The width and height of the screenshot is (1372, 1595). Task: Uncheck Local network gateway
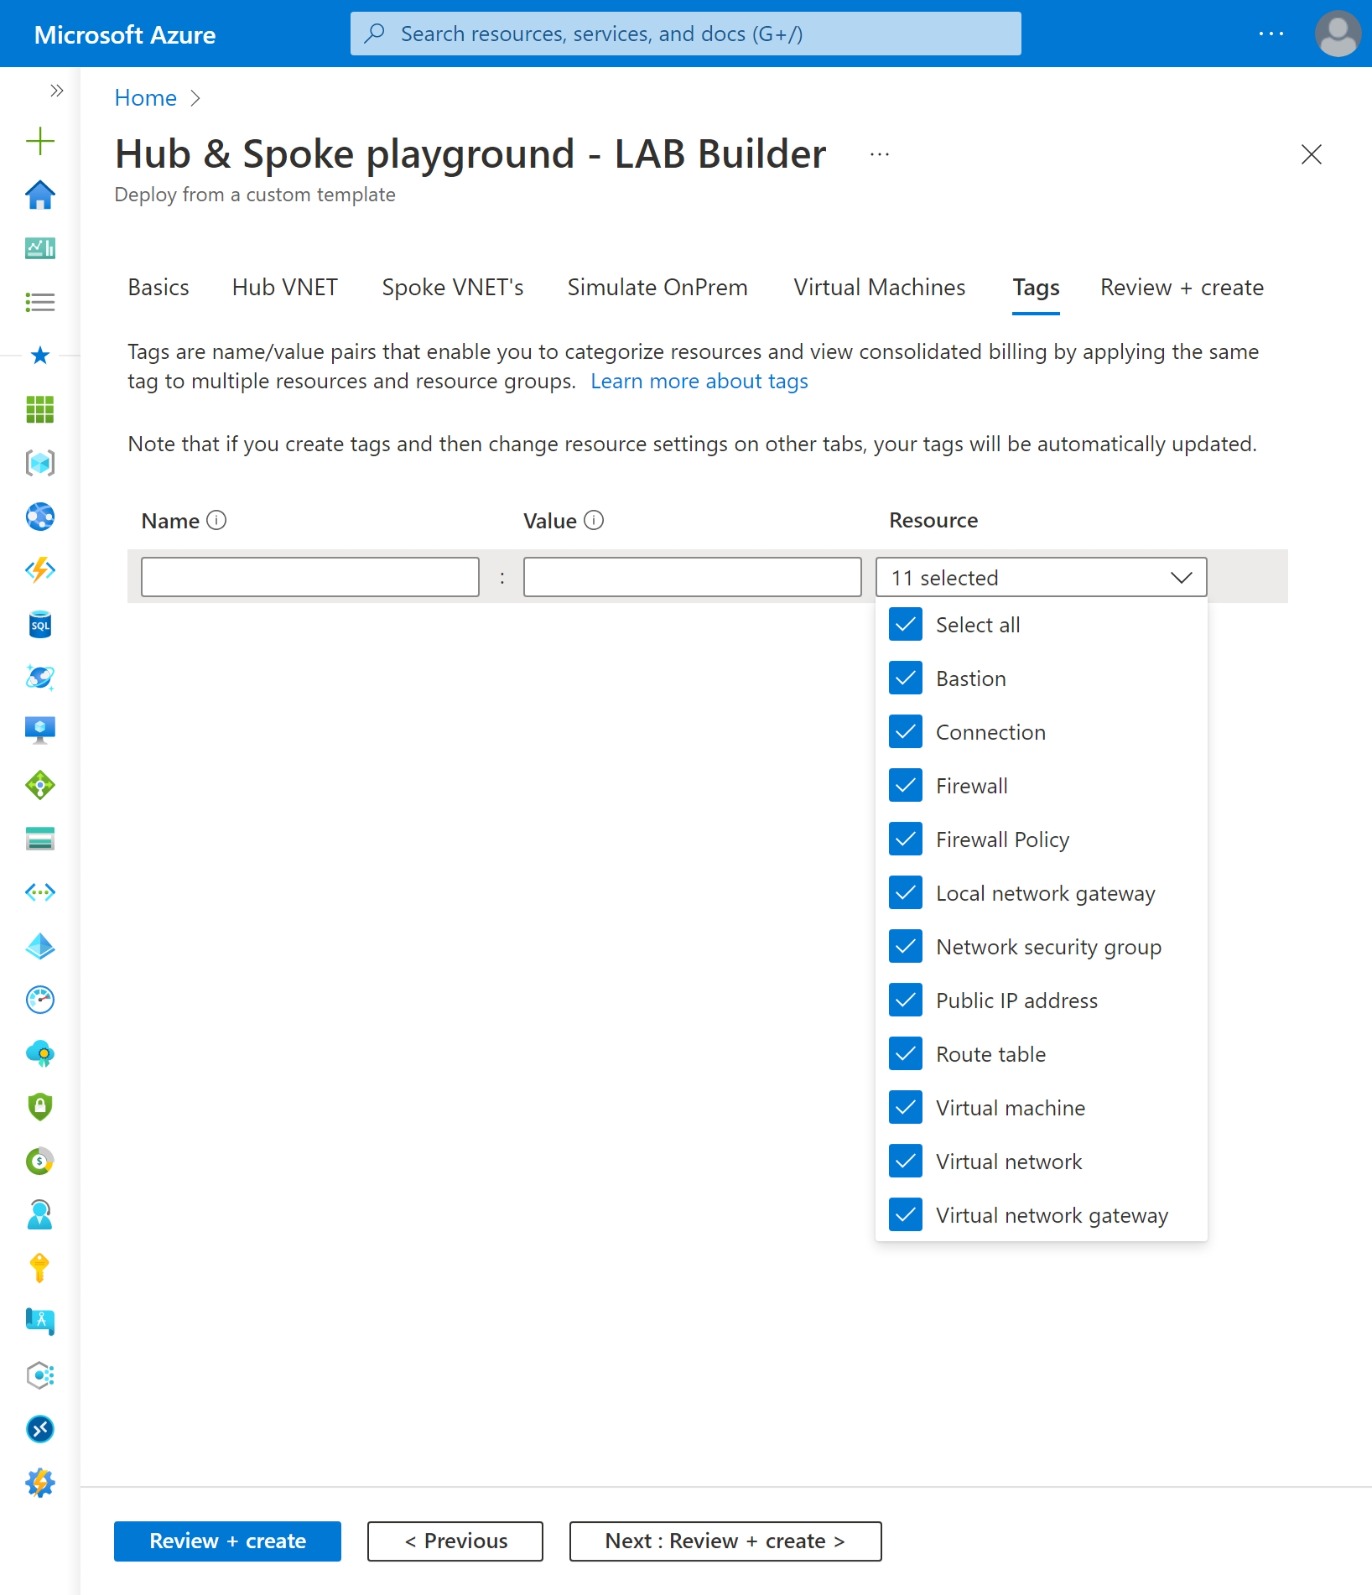pyautogui.click(x=906, y=893)
